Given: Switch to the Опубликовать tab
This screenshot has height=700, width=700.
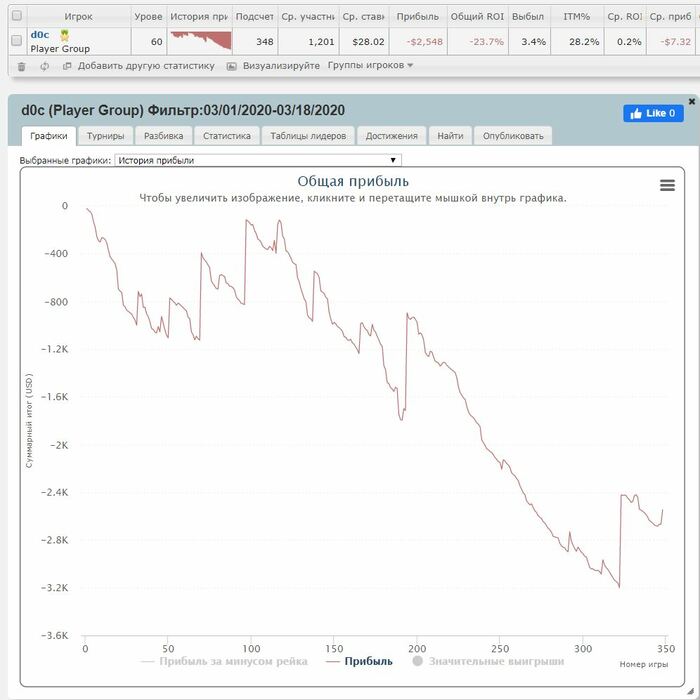Looking at the screenshot, I should point(513,136).
